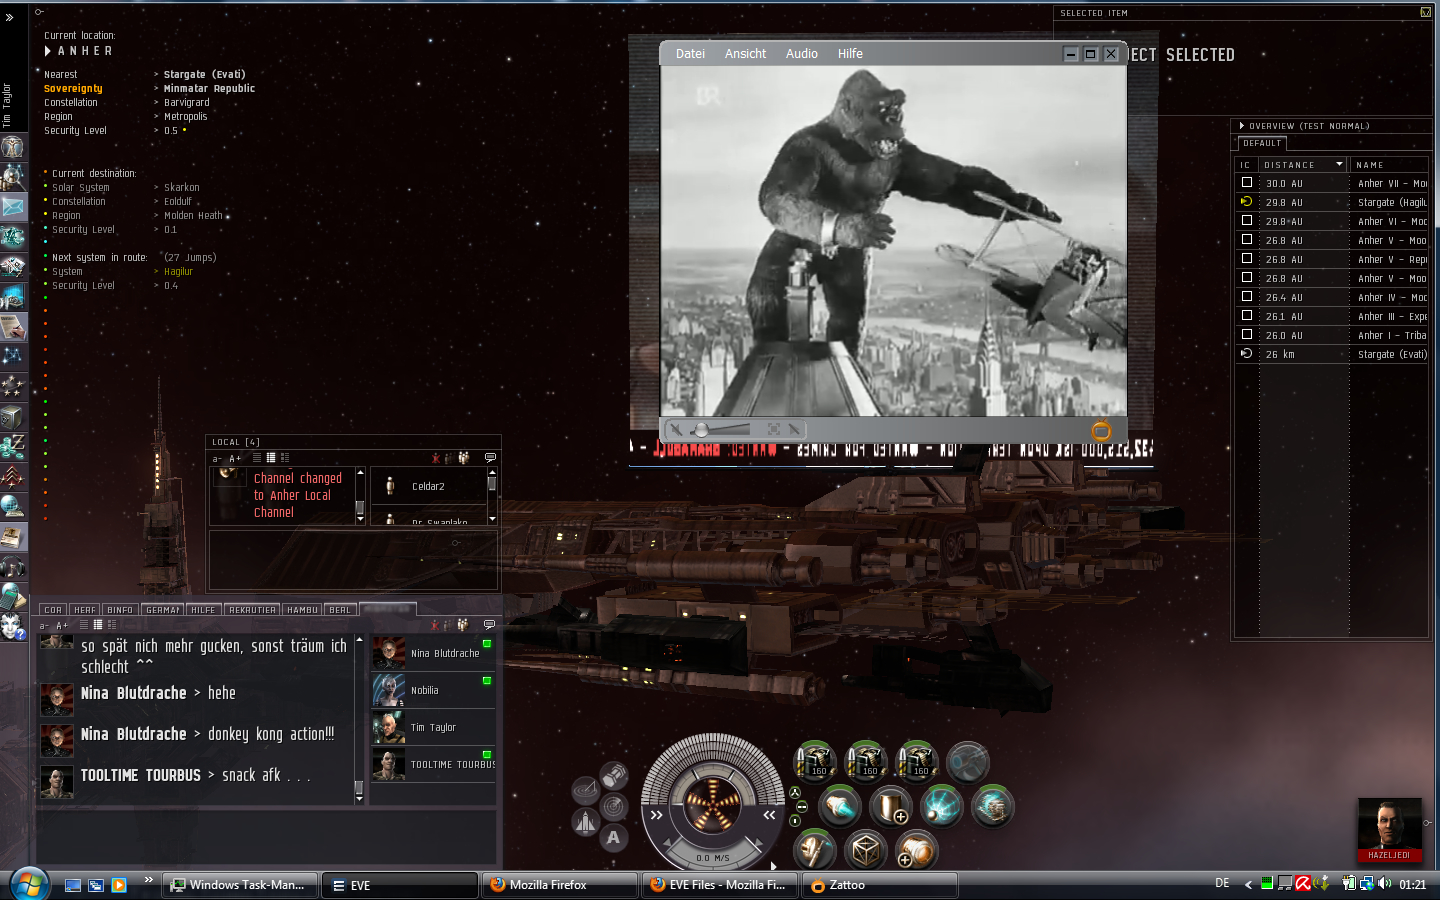1440x900 pixels.
Task: Toggle the red X member-list icon in Local chat
Action: click(x=436, y=458)
